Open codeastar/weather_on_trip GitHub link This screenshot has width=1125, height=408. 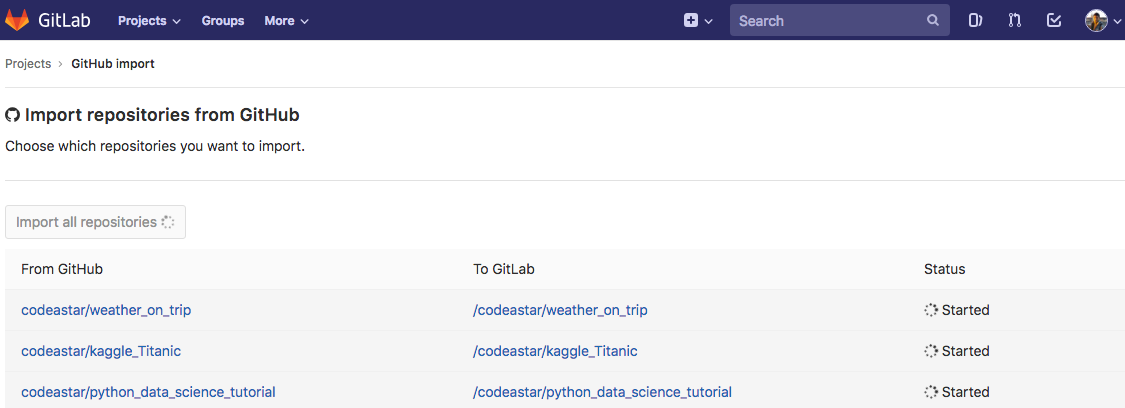(106, 310)
